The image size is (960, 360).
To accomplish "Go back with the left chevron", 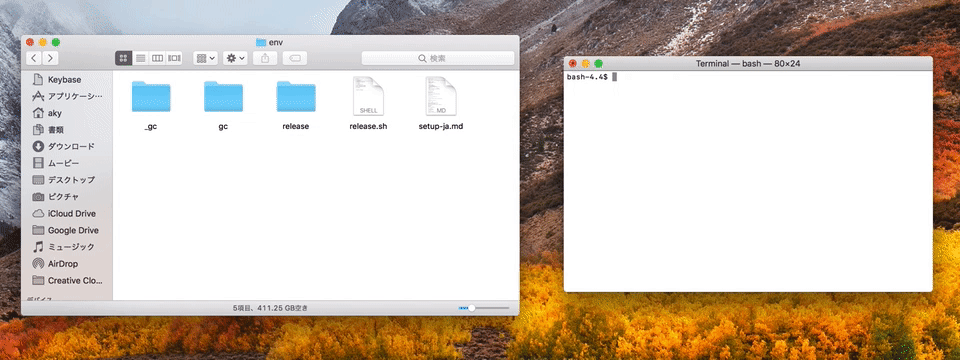I will (34, 58).
